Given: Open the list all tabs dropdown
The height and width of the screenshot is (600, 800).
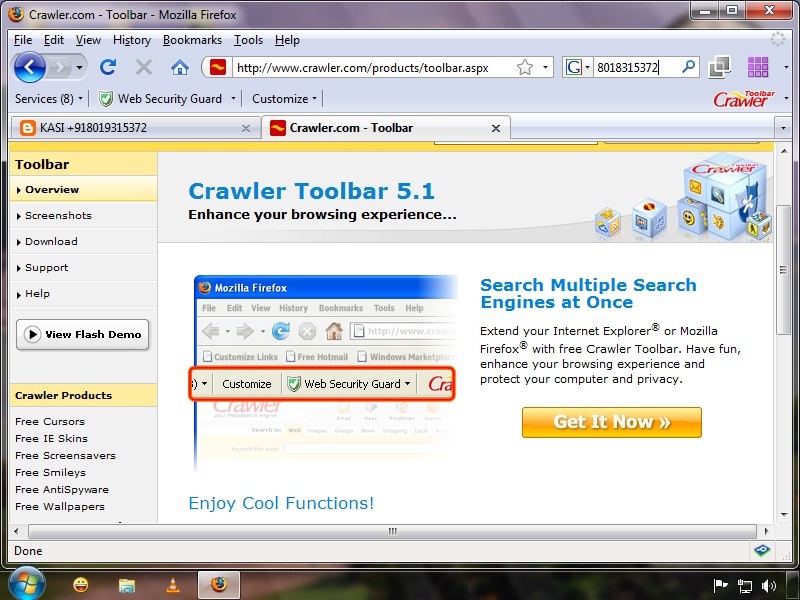Looking at the screenshot, I should [783, 128].
